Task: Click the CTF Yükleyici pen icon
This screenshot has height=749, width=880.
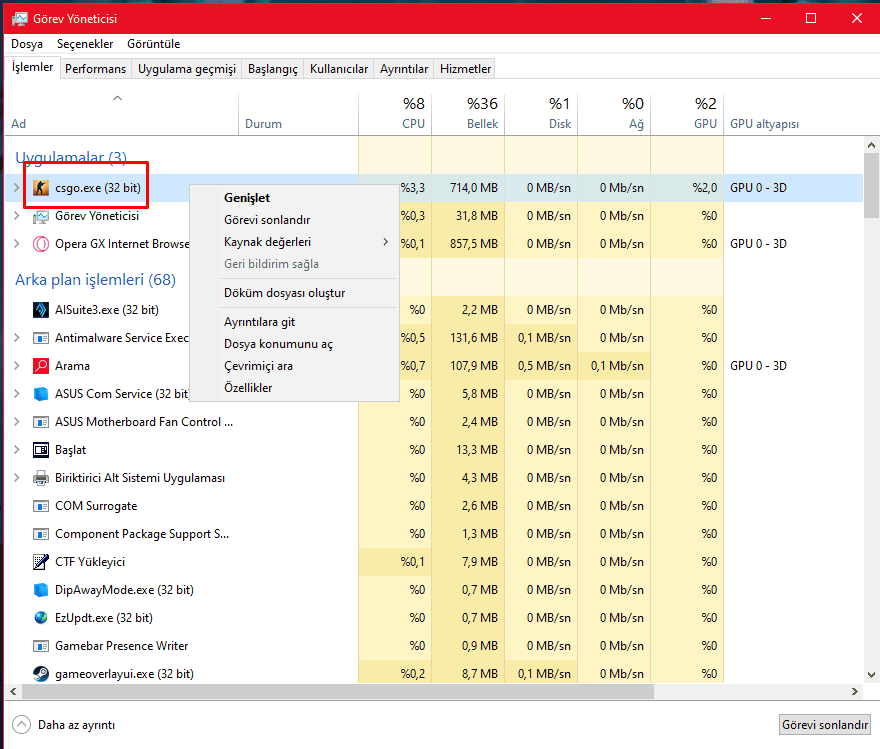Action: (x=41, y=562)
